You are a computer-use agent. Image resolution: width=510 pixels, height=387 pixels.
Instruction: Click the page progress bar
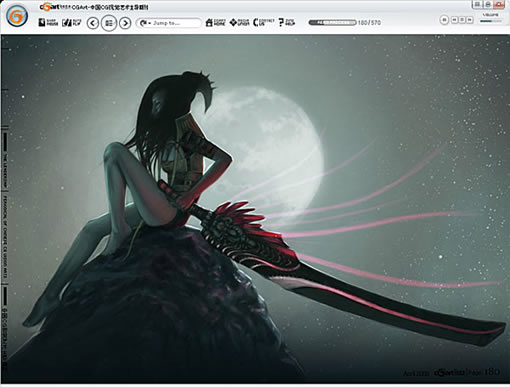coord(332,23)
